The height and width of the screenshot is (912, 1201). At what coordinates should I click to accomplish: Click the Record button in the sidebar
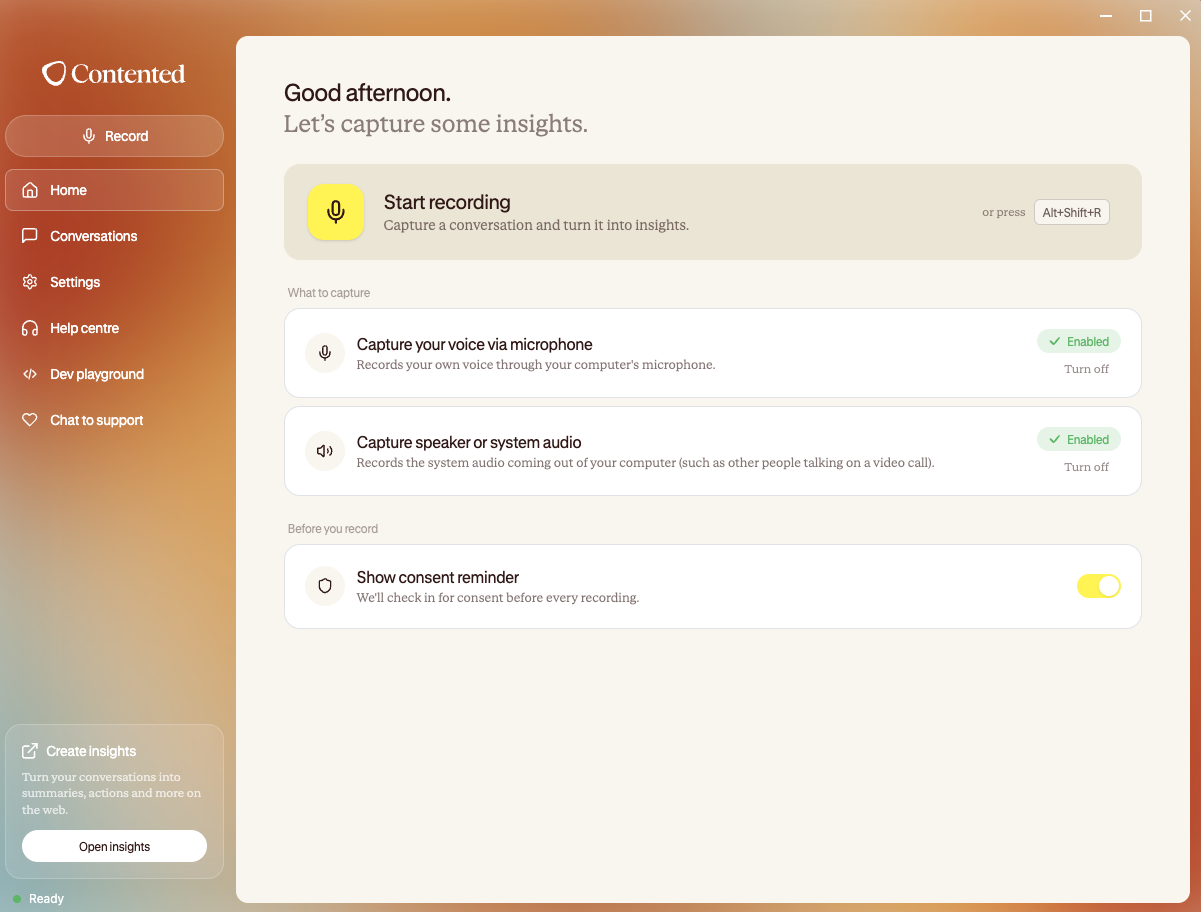(x=114, y=136)
